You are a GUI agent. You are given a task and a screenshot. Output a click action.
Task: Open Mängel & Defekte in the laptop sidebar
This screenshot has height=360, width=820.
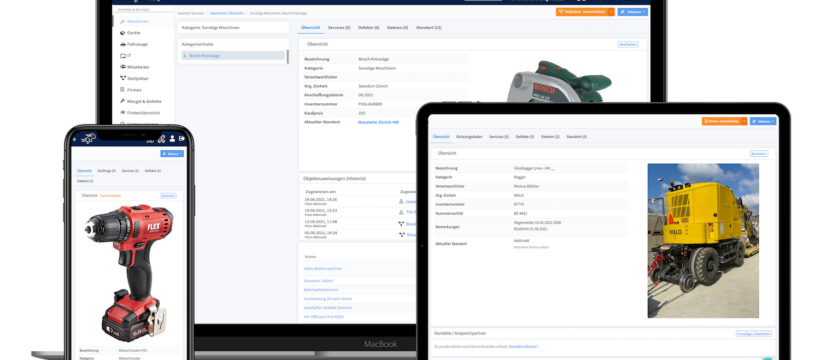[141, 101]
